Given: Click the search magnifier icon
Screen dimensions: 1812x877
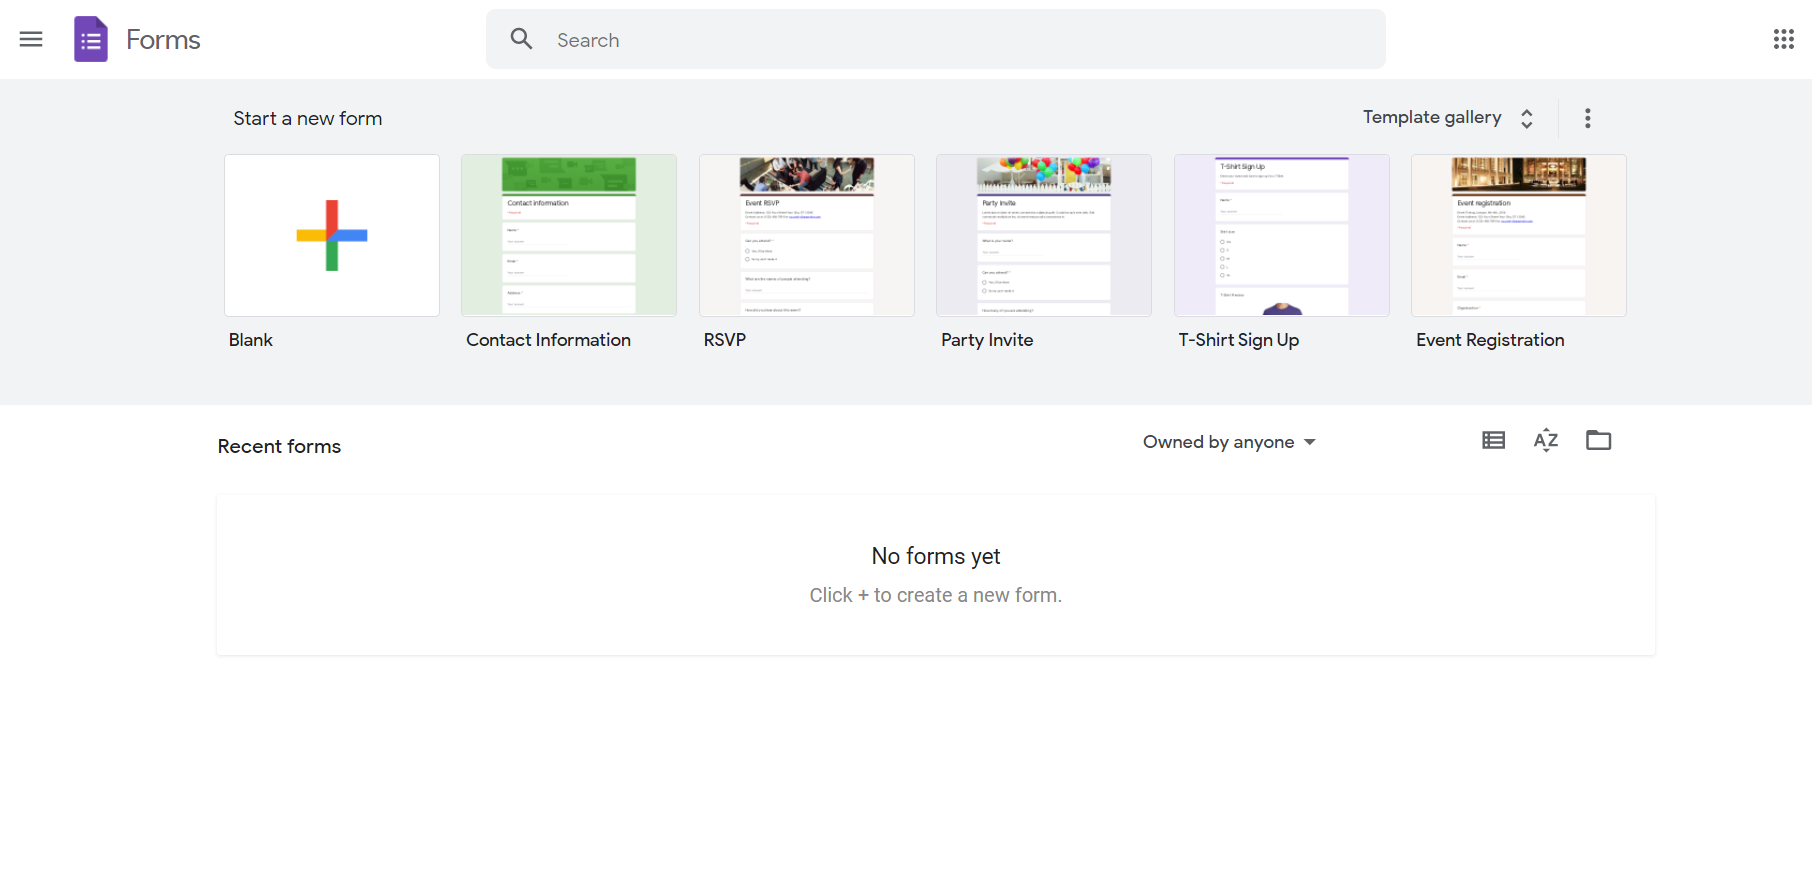Looking at the screenshot, I should (x=521, y=40).
